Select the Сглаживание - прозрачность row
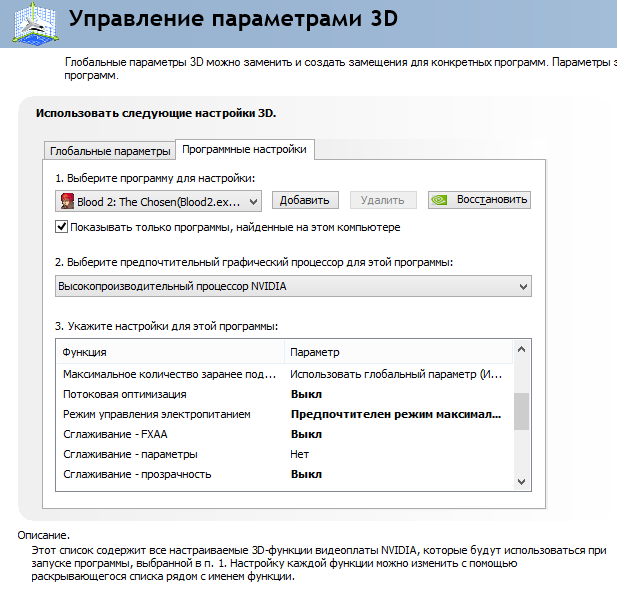Image resolution: width=617 pixels, height=592 pixels. click(x=285, y=474)
